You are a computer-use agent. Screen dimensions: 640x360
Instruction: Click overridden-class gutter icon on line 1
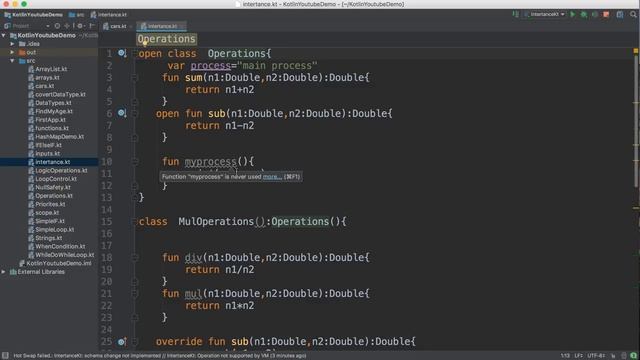[122, 53]
